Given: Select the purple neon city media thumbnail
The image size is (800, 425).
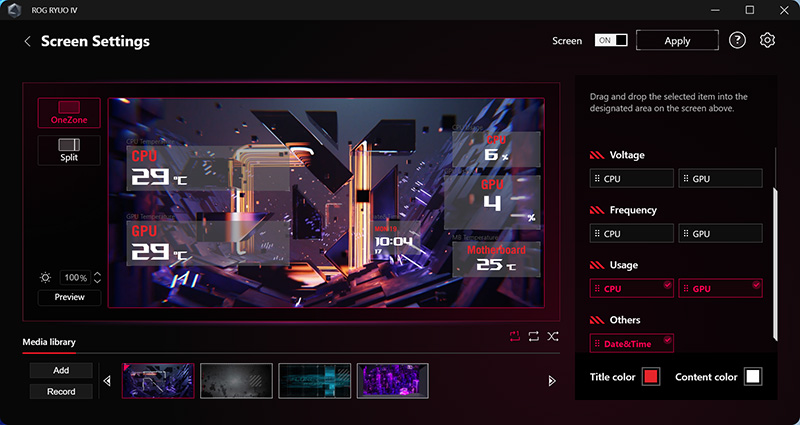Looking at the screenshot, I should pos(393,381).
